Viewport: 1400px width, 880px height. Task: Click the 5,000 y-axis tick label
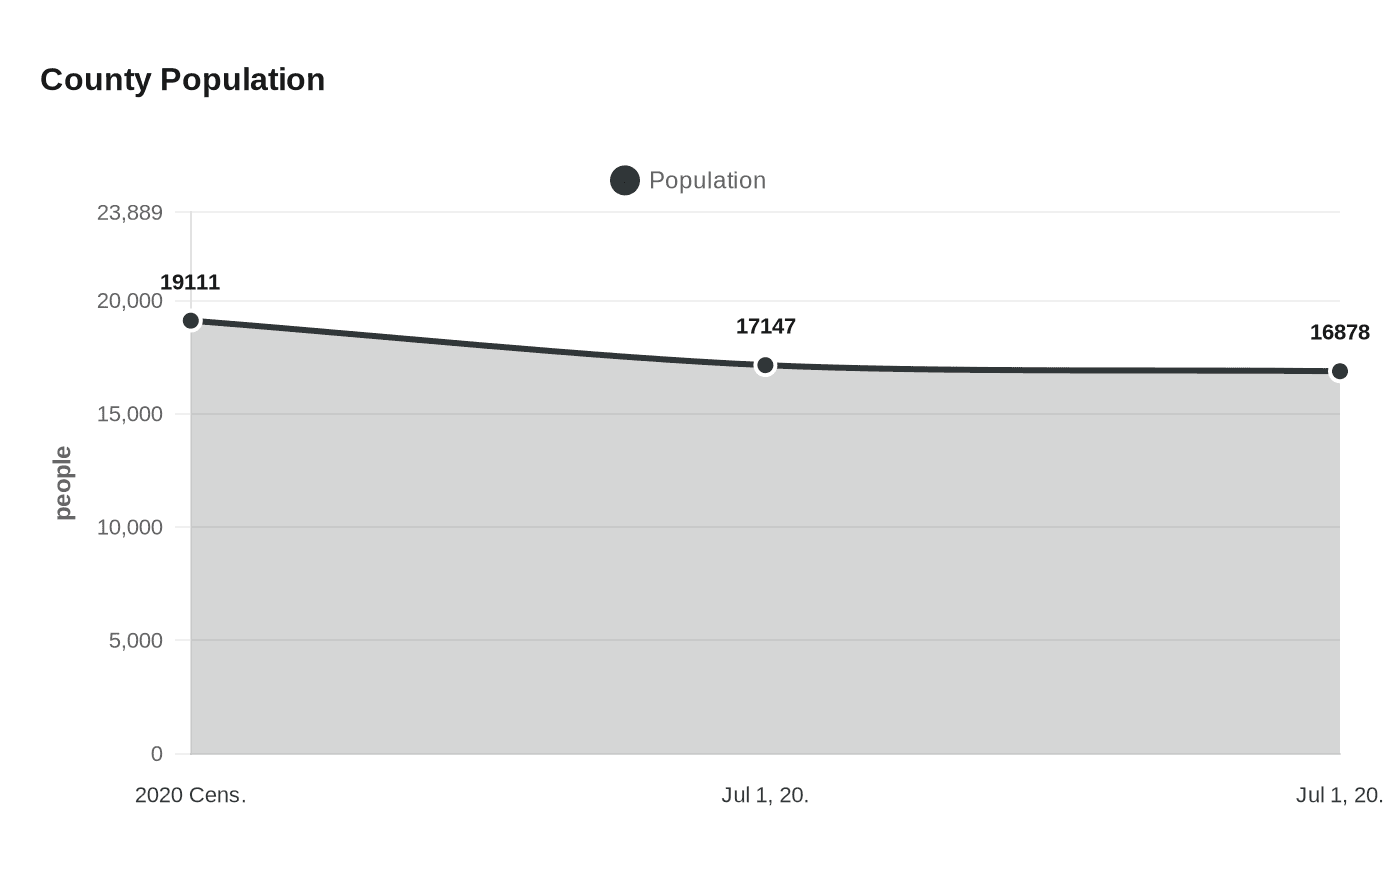135,641
